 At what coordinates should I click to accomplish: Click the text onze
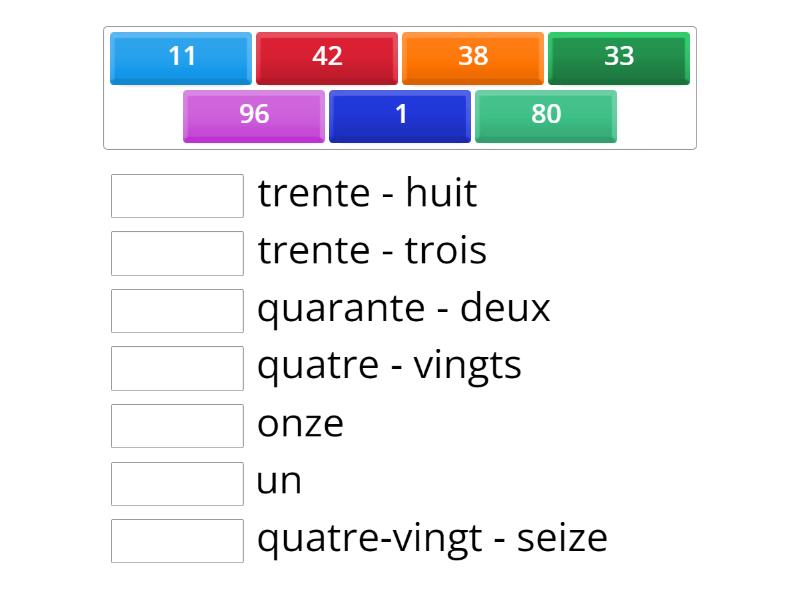301,424
